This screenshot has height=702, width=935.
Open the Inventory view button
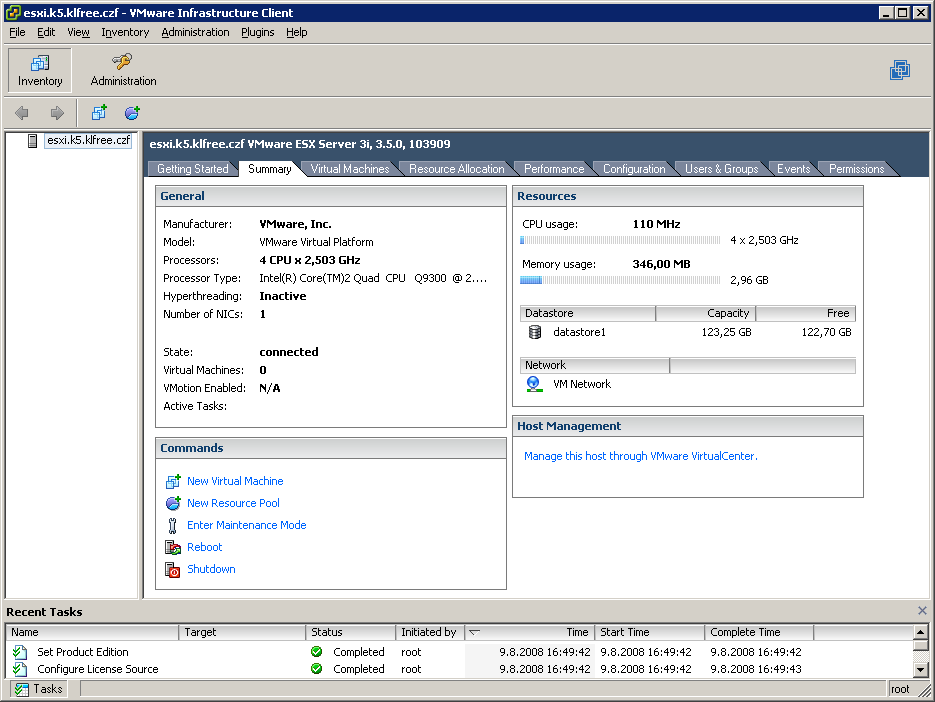pyautogui.click(x=40, y=70)
